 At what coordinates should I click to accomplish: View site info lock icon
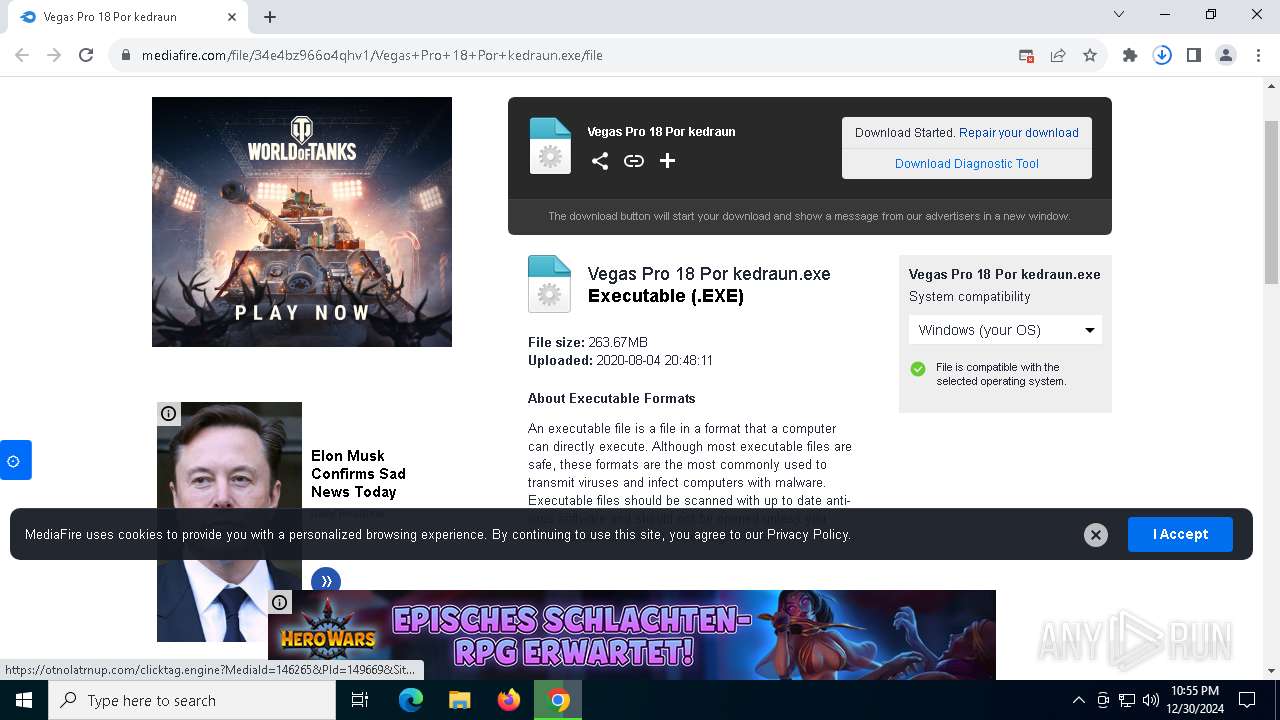click(x=126, y=55)
